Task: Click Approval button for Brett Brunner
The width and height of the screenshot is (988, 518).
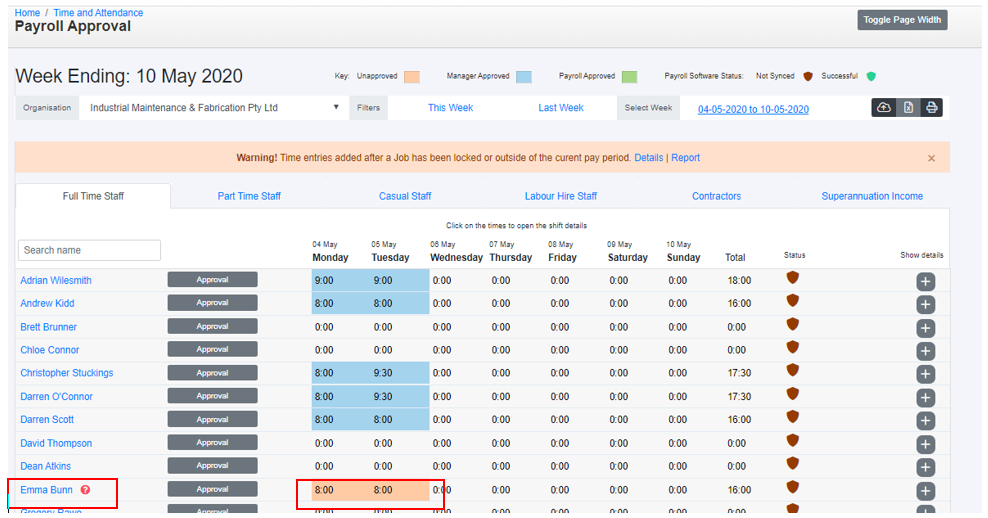Action: pyautogui.click(x=212, y=326)
